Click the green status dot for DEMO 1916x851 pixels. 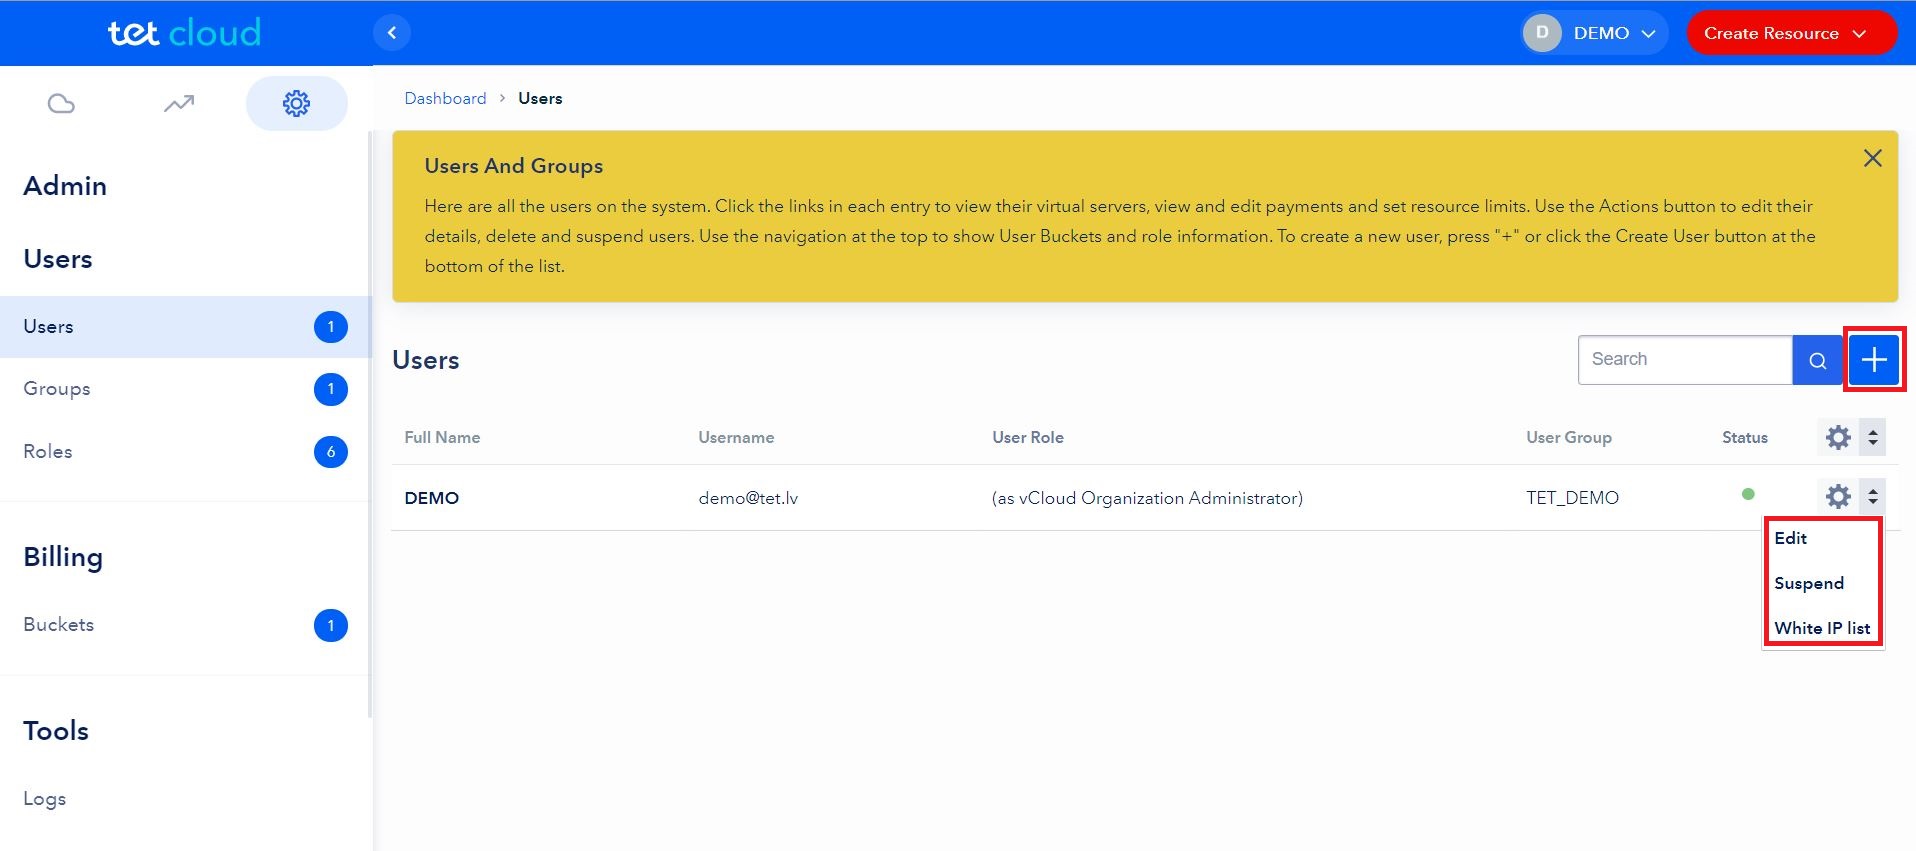click(x=1748, y=494)
